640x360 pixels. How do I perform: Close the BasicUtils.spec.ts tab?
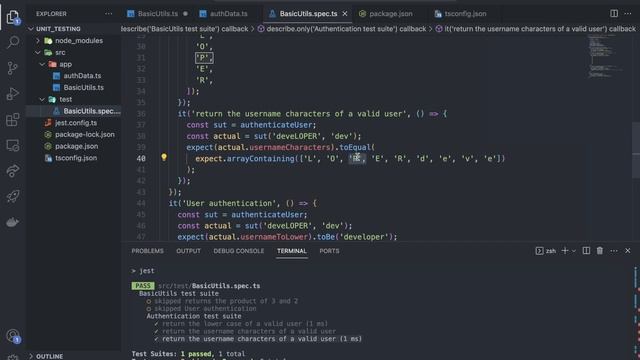(345, 13)
